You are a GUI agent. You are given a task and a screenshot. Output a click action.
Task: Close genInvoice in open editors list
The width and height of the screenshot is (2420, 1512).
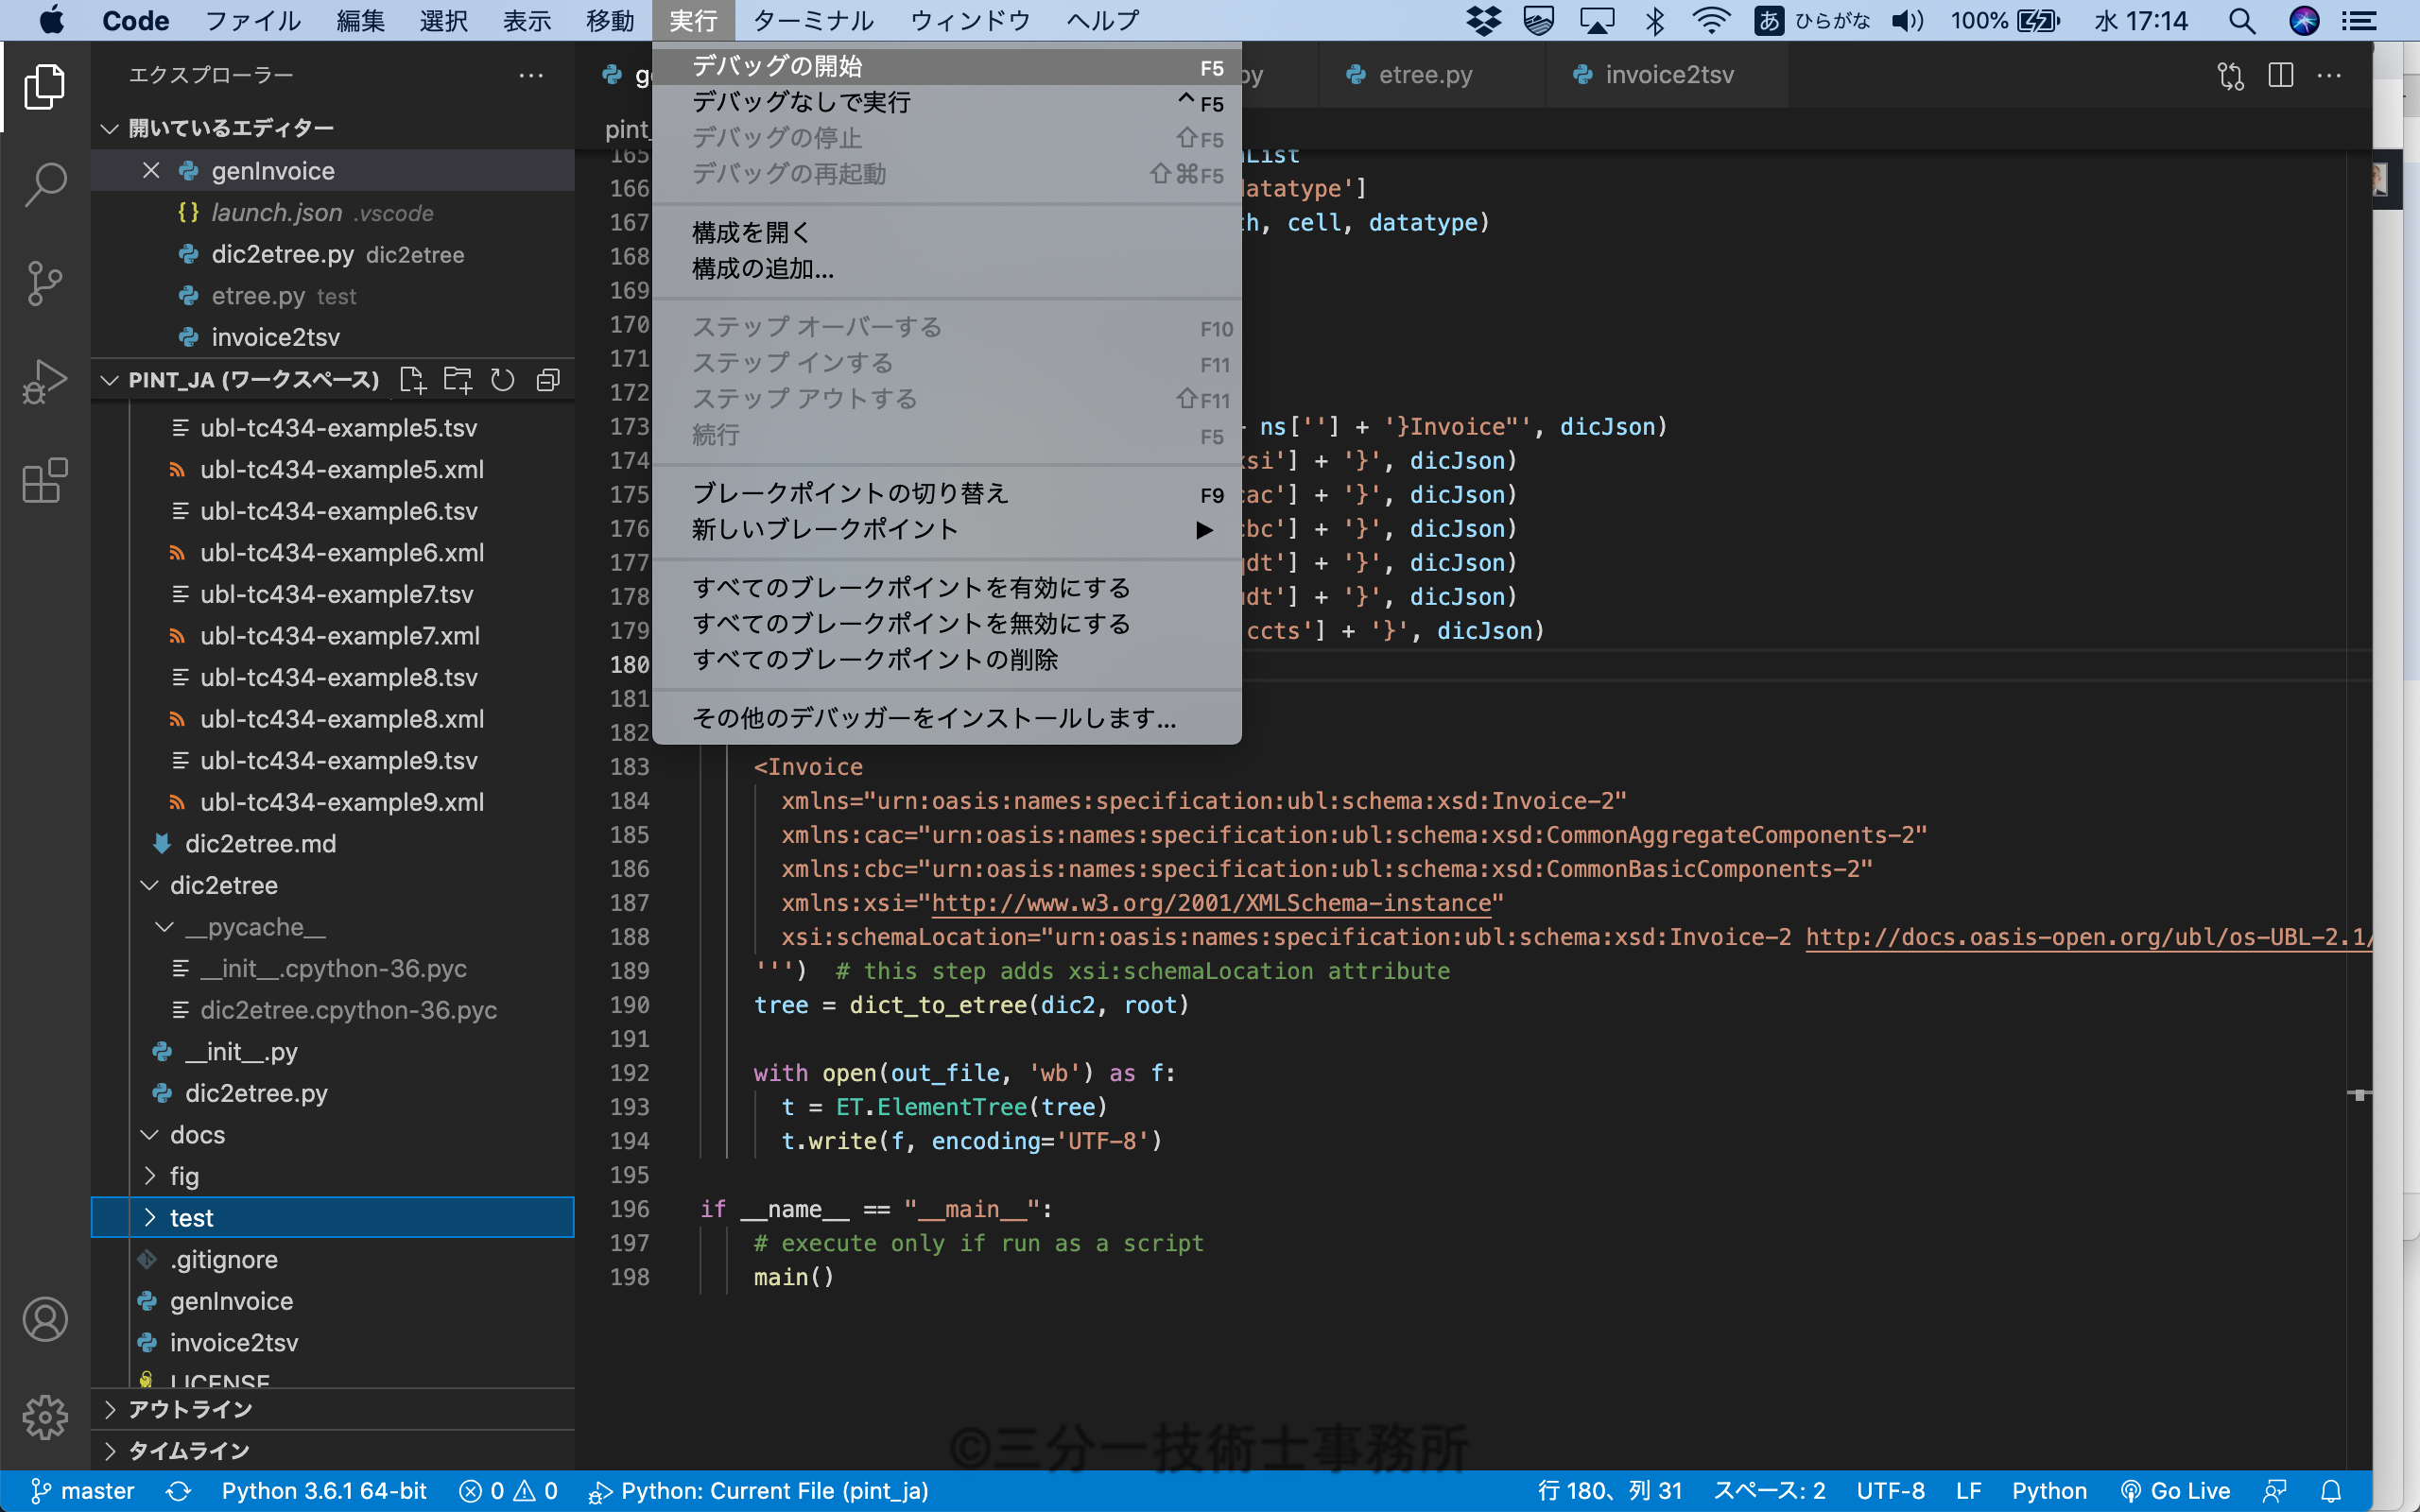(x=151, y=170)
